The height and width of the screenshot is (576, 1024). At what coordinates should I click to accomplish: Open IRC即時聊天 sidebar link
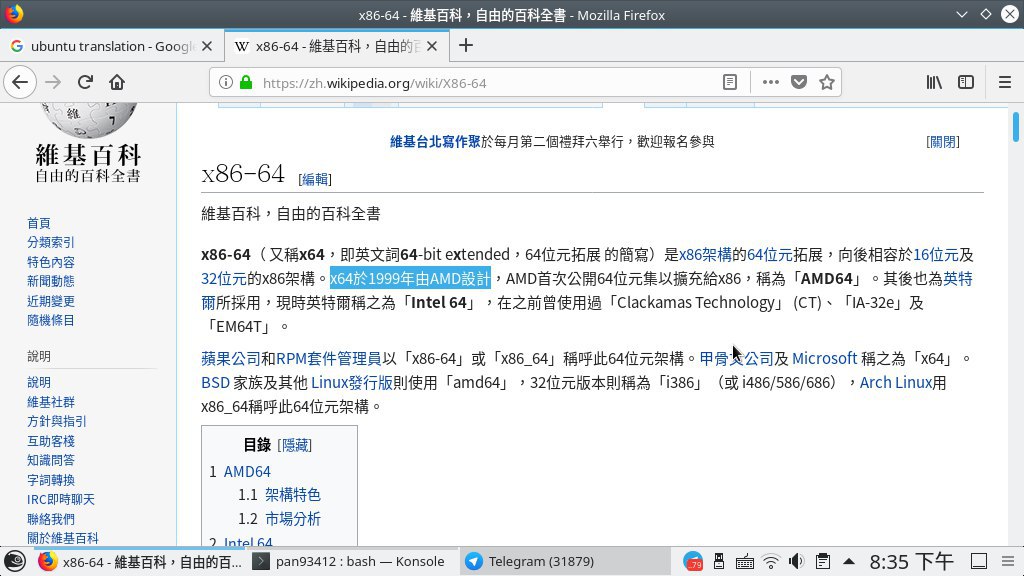pos(61,500)
